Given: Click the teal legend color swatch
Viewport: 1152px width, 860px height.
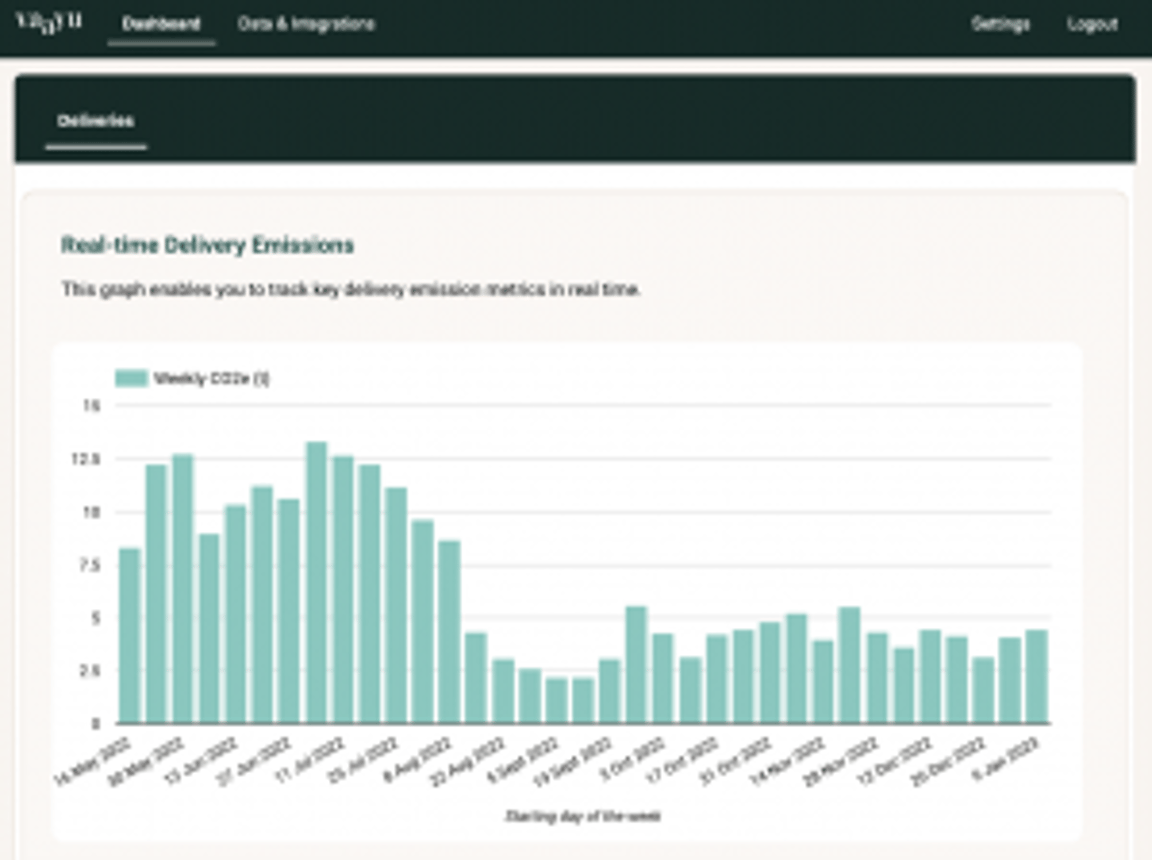Looking at the screenshot, I should (133, 378).
